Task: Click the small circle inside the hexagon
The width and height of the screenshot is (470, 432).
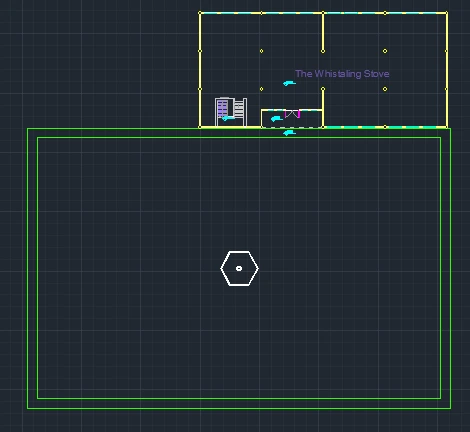Action: pyautogui.click(x=239, y=268)
